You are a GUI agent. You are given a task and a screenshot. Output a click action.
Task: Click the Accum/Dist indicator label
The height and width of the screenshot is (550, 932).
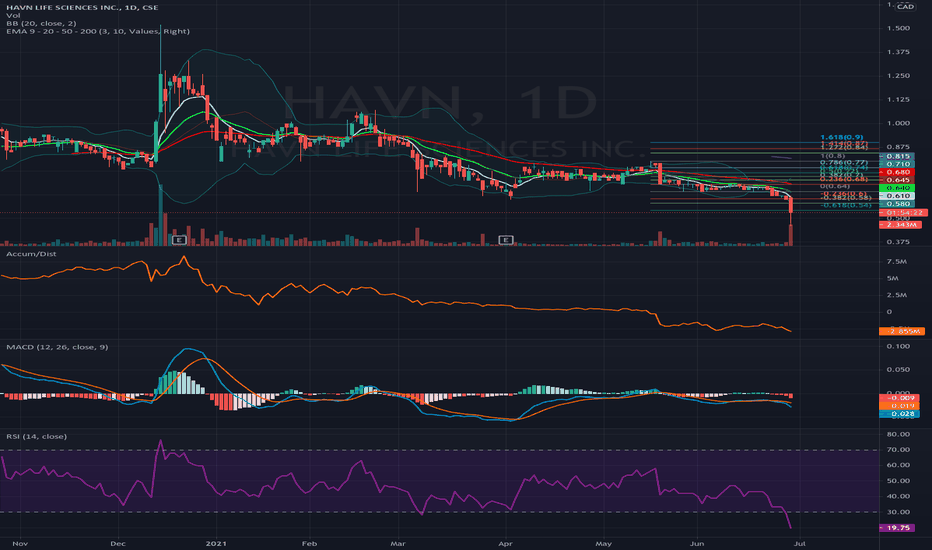[31, 254]
